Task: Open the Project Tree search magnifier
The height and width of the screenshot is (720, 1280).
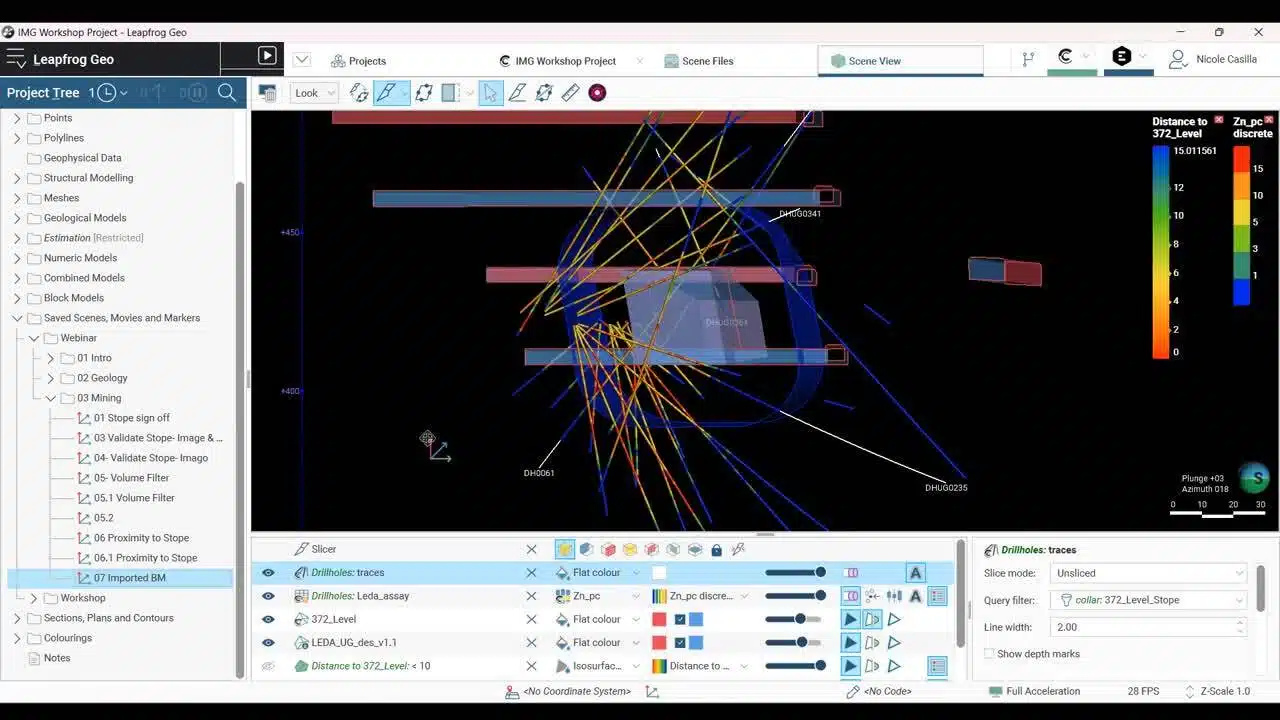Action: (227, 93)
